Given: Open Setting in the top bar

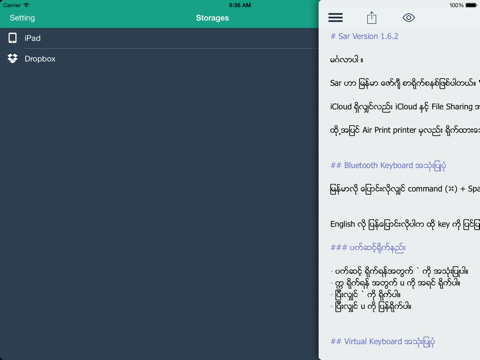Looking at the screenshot, I should [22, 18].
